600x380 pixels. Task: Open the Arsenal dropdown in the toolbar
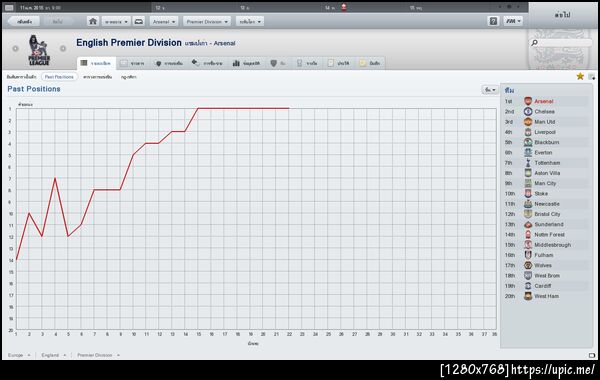click(164, 21)
